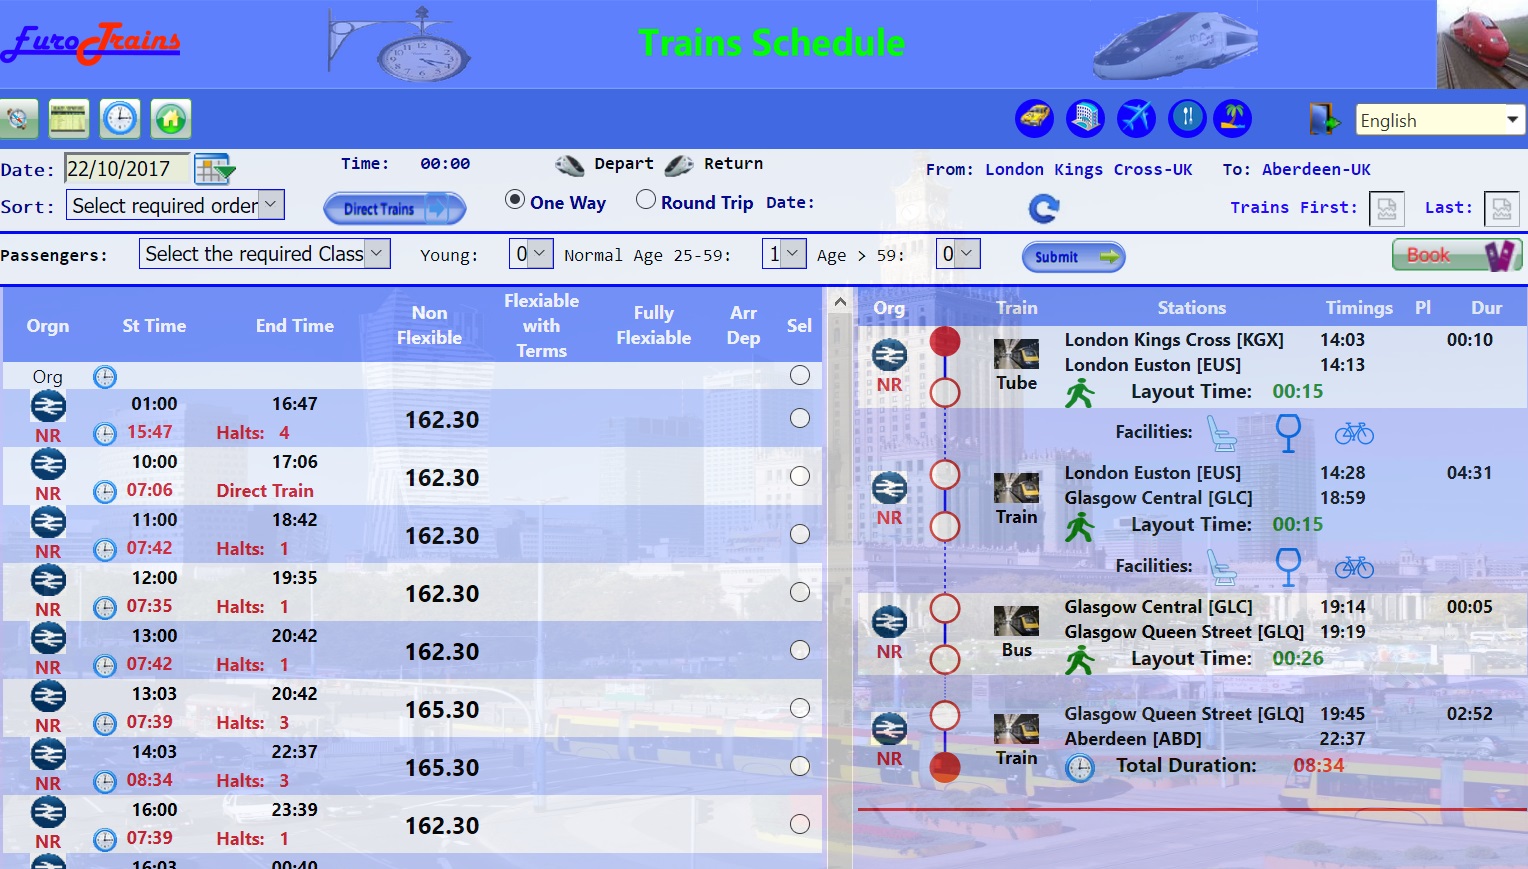Click the blue refresh arrow icon

tap(1044, 208)
